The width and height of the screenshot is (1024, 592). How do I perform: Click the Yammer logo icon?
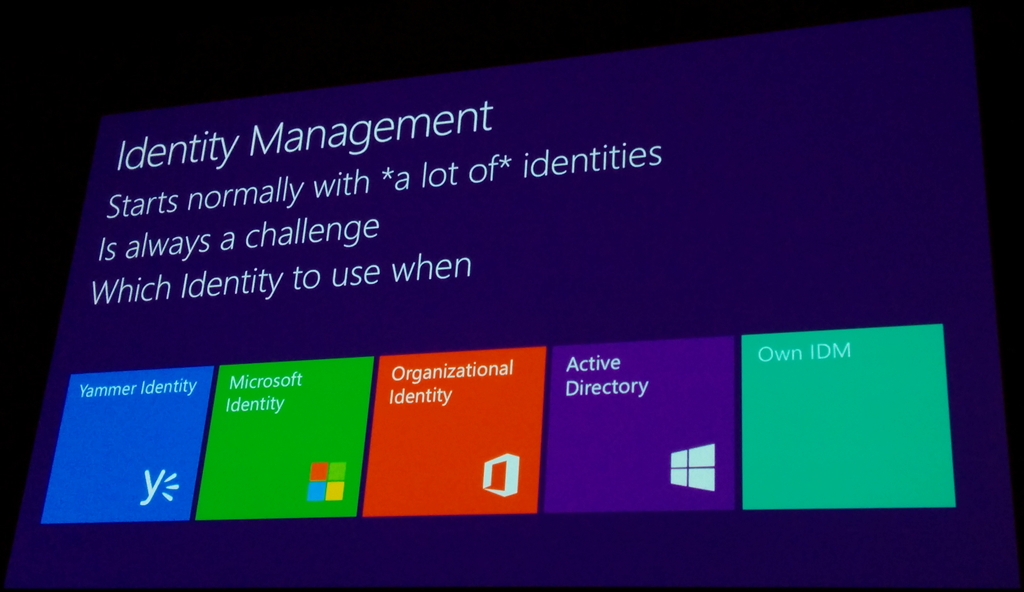point(159,487)
